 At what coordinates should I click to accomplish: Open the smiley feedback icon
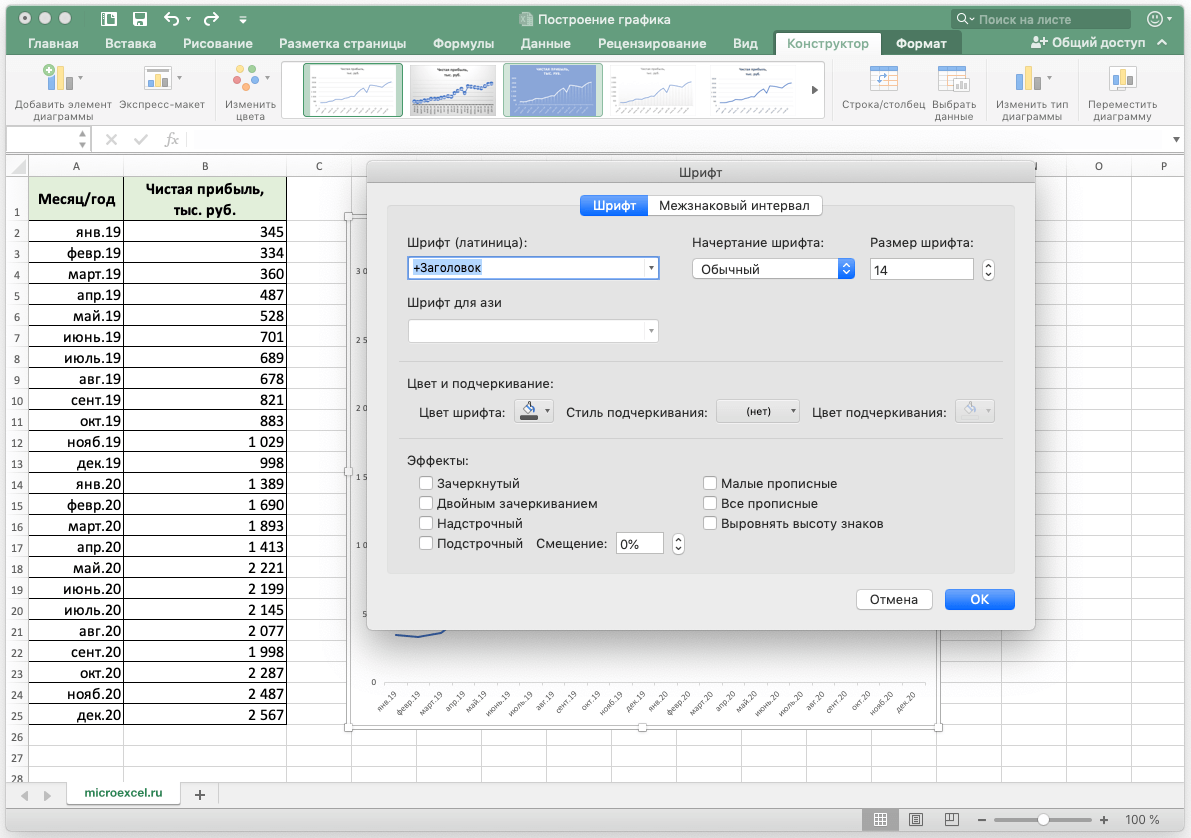[x=1155, y=19]
